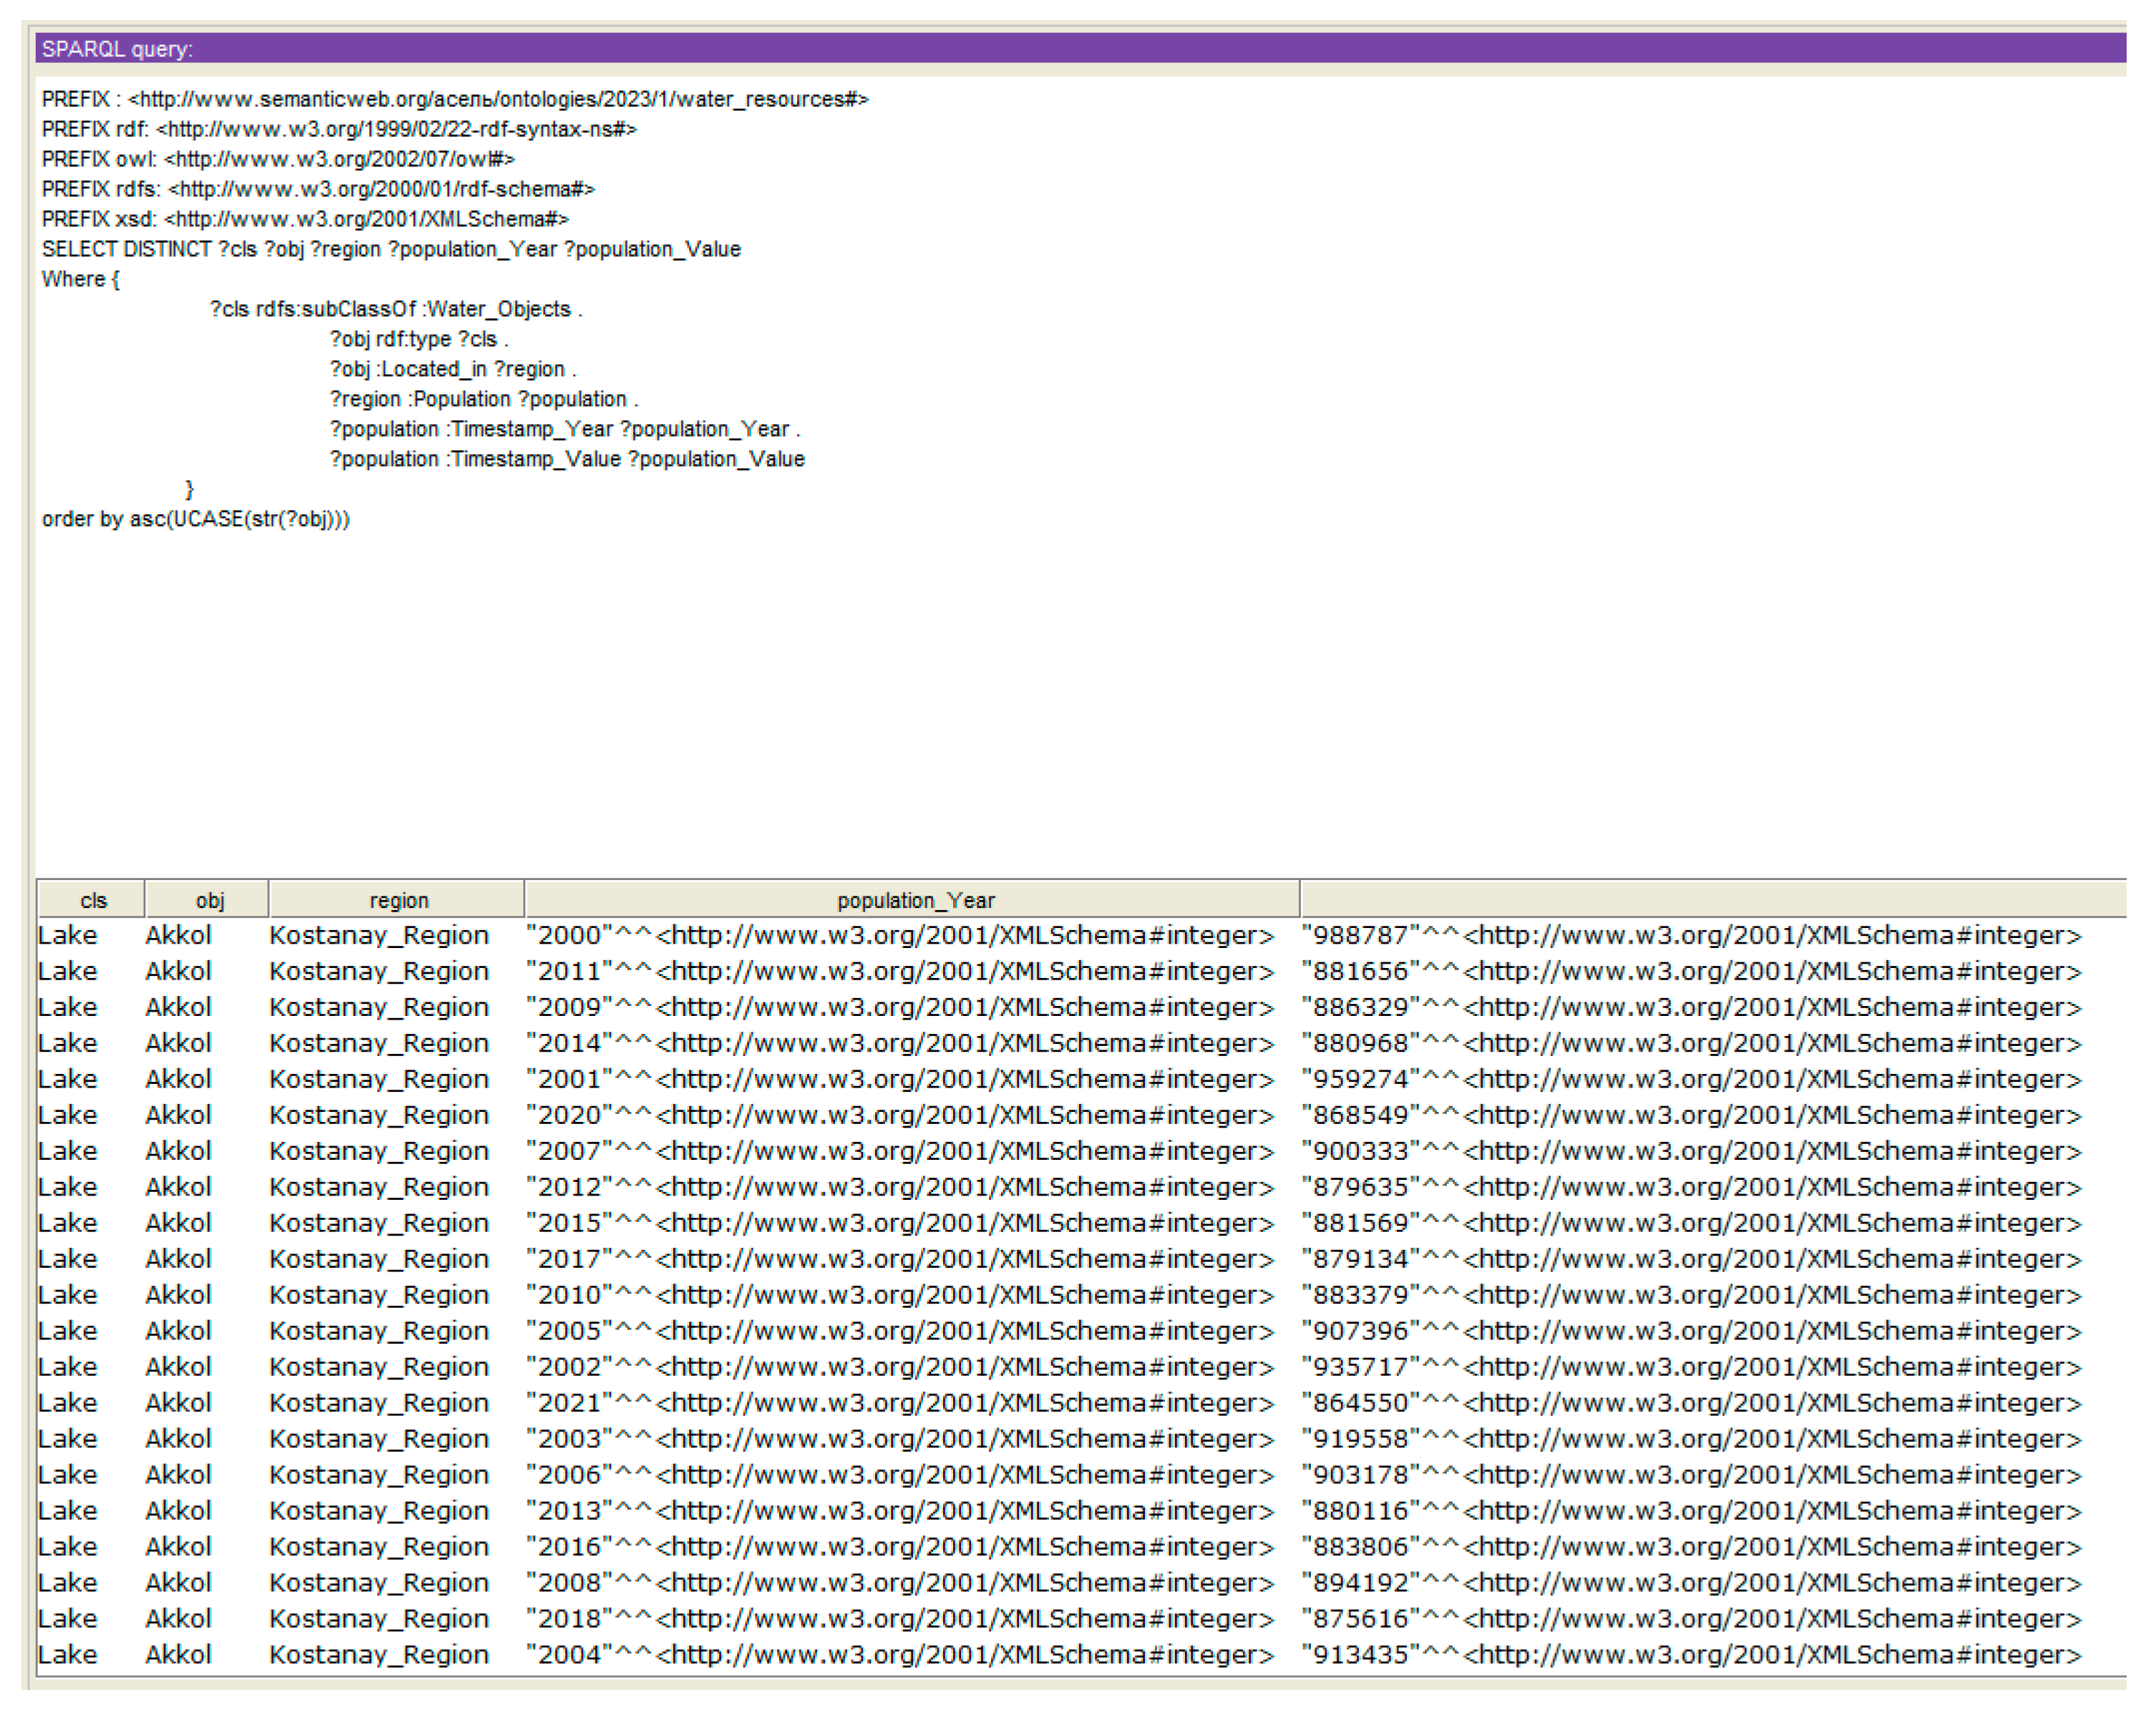Click the cls column header
Image resolution: width=2156 pixels, height=1715 pixels.
pos(92,900)
